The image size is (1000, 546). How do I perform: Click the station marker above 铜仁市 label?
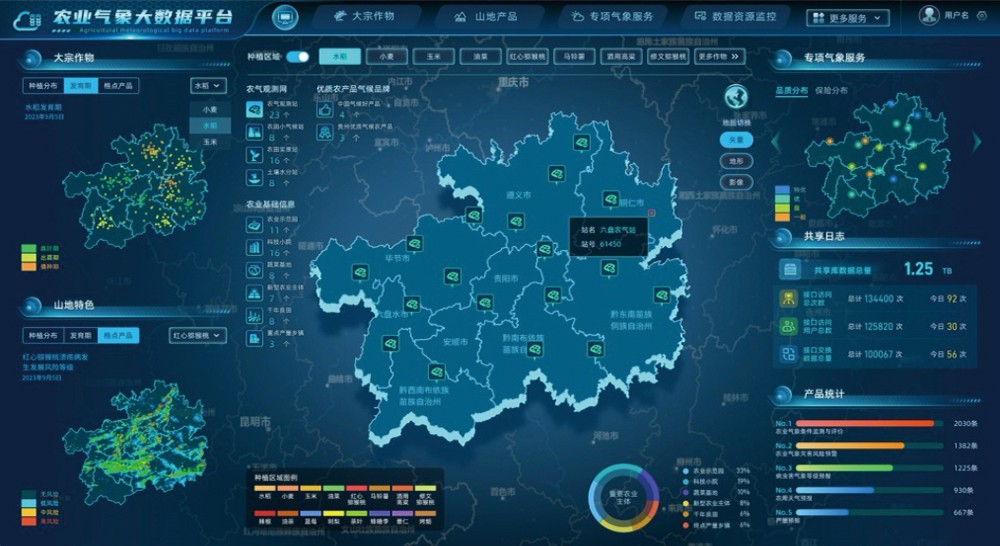coord(610,199)
